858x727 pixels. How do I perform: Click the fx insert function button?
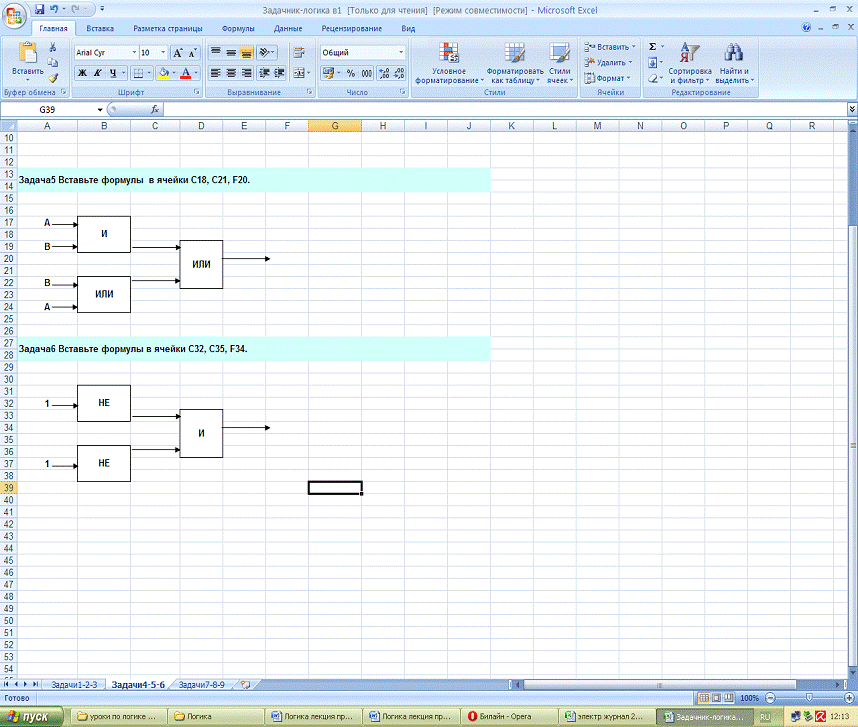tap(155, 110)
